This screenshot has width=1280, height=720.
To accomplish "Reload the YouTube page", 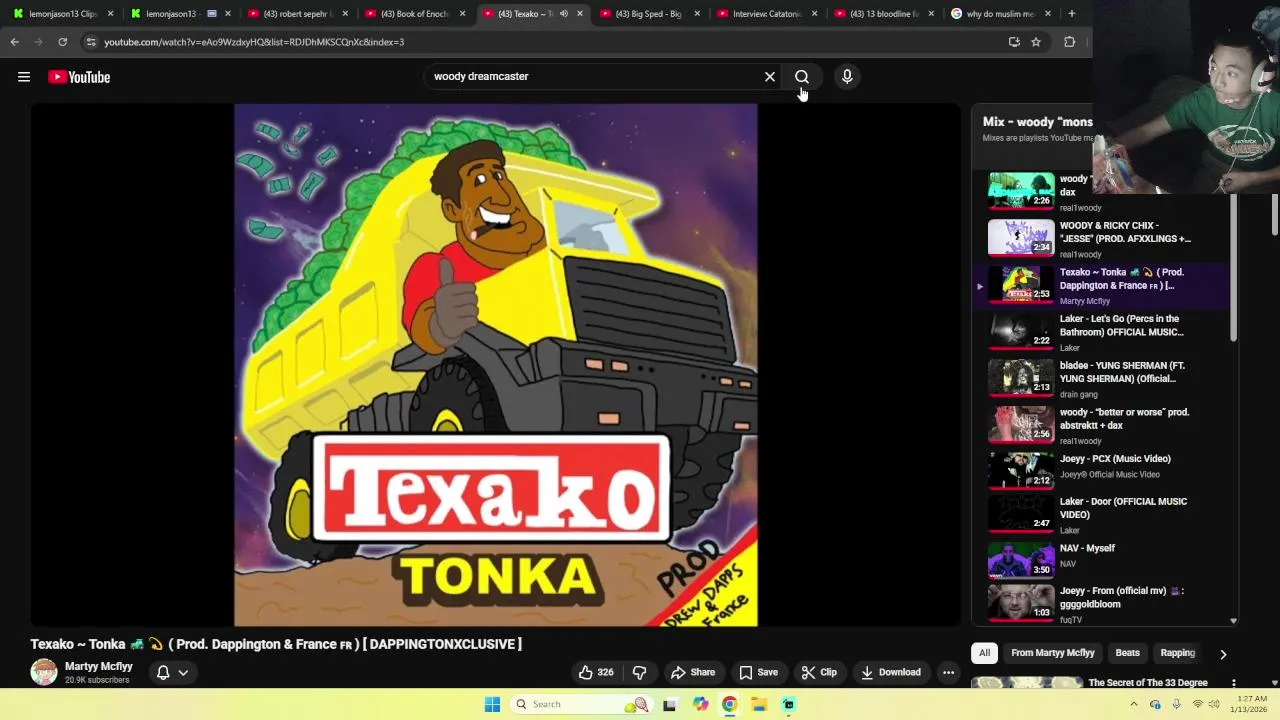I will (62, 42).
